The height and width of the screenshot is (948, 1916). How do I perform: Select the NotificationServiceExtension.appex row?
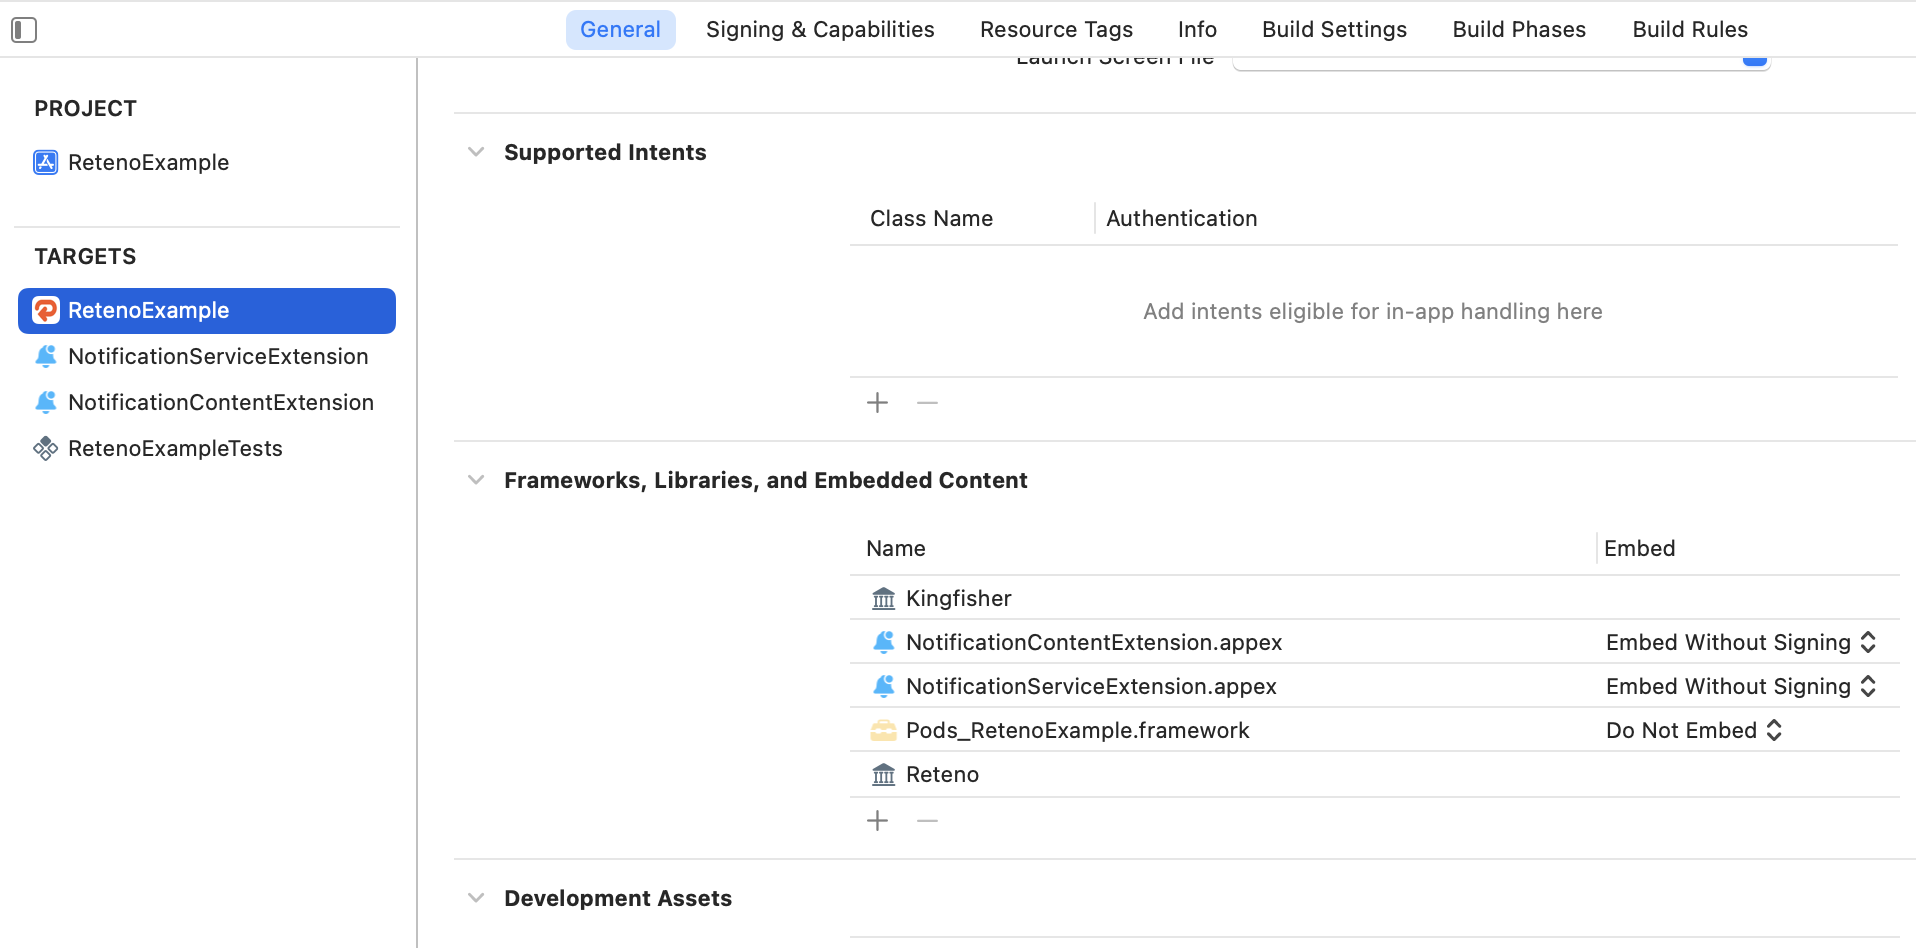click(x=1374, y=686)
